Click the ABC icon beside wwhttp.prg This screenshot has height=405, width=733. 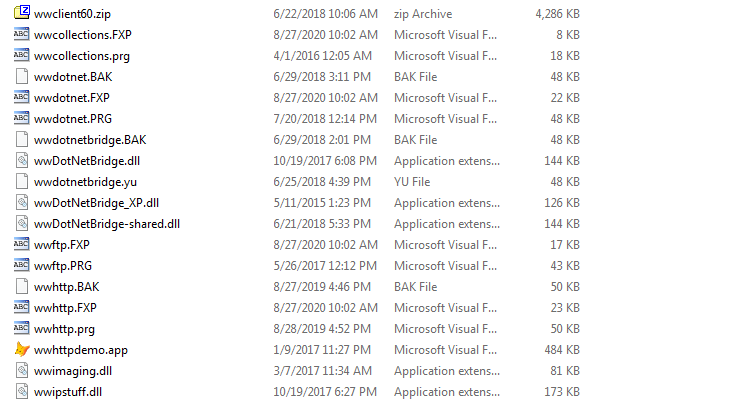tap(22, 328)
